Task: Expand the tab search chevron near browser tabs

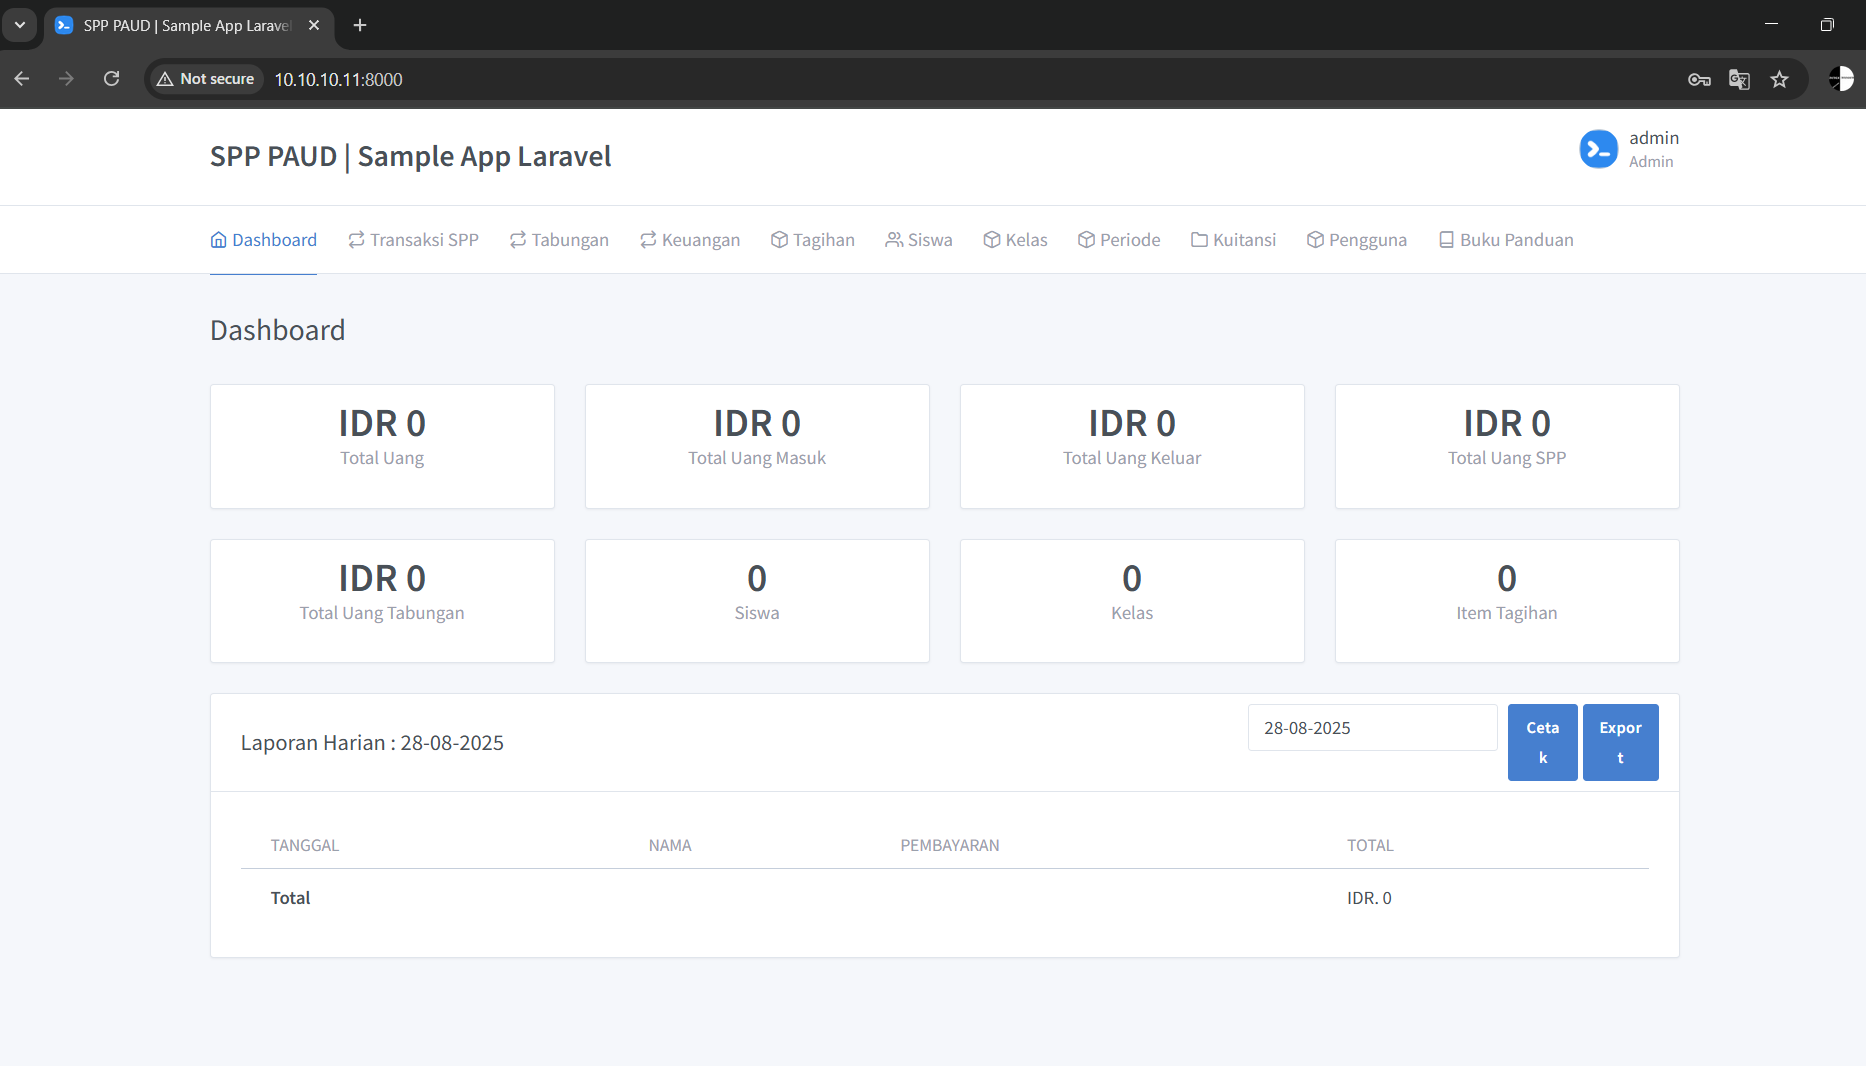Action: 20,25
